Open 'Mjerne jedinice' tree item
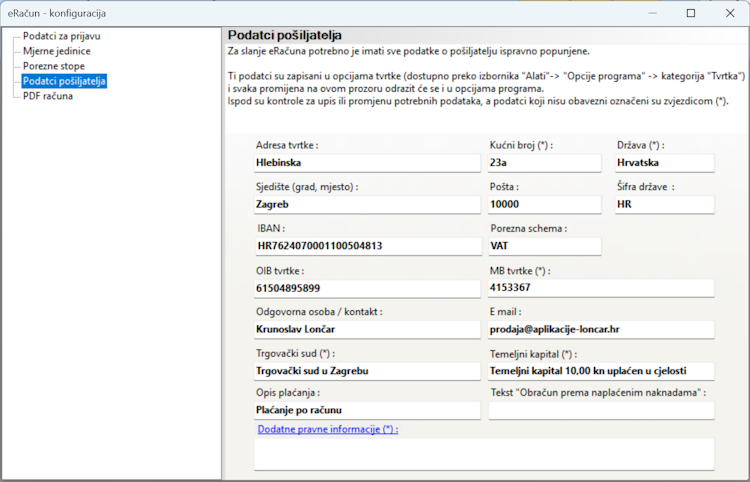This screenshot has height=482, width=750. [58, 51]
